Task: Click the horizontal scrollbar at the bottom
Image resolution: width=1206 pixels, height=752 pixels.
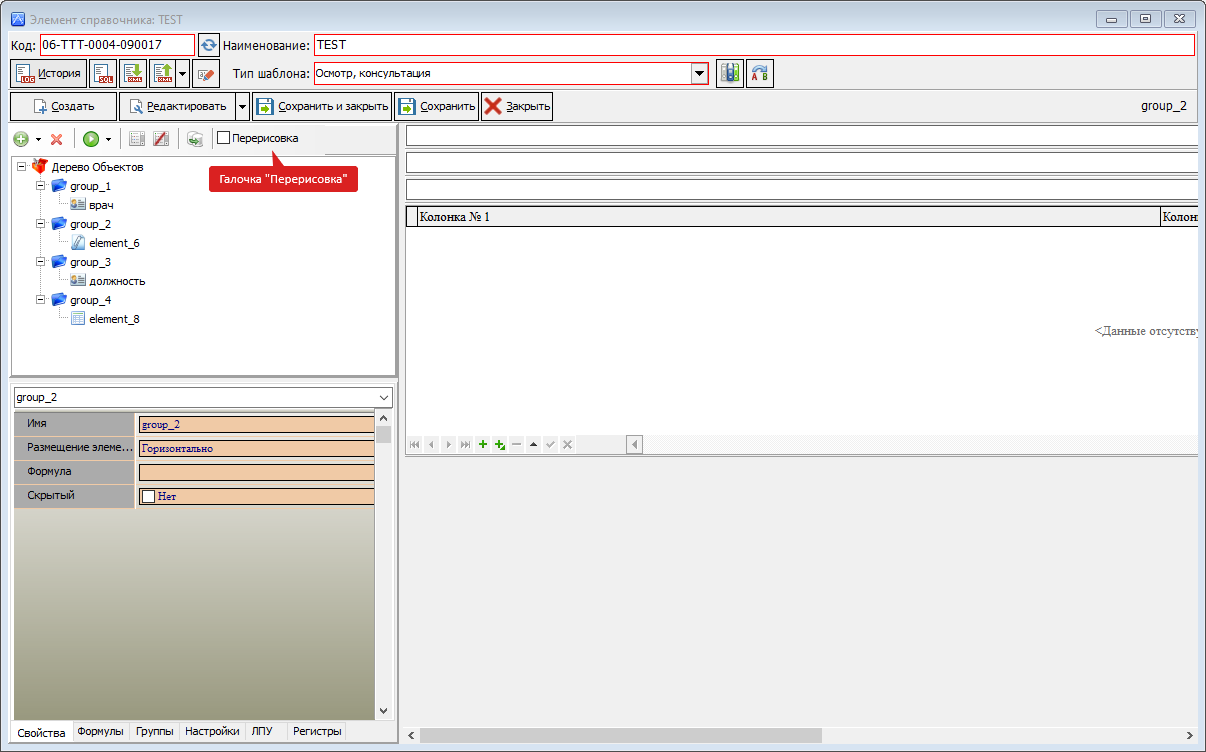Action: pyautogui.click(x=620, y=735)
